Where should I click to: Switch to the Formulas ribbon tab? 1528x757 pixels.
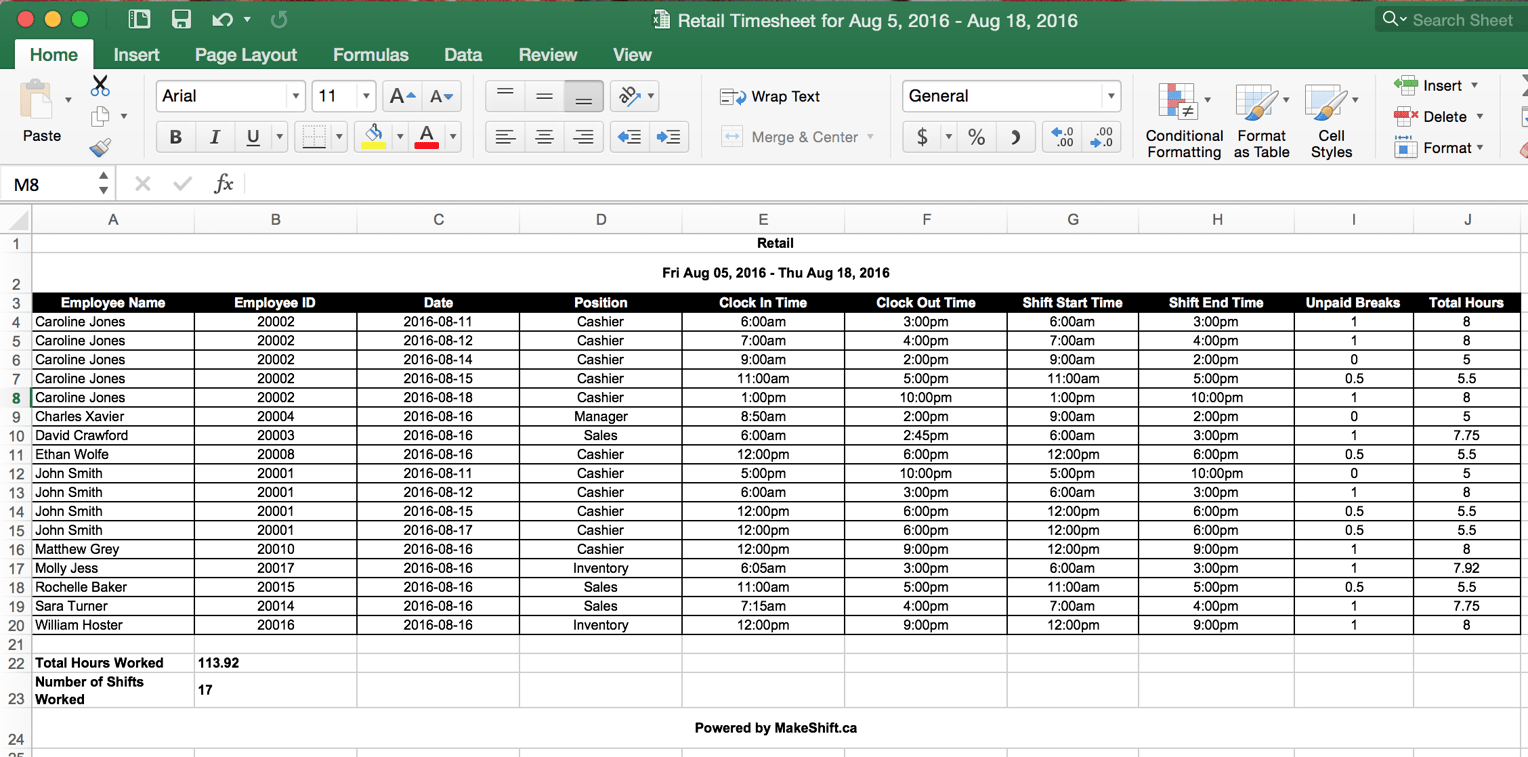tap(370, 55)
